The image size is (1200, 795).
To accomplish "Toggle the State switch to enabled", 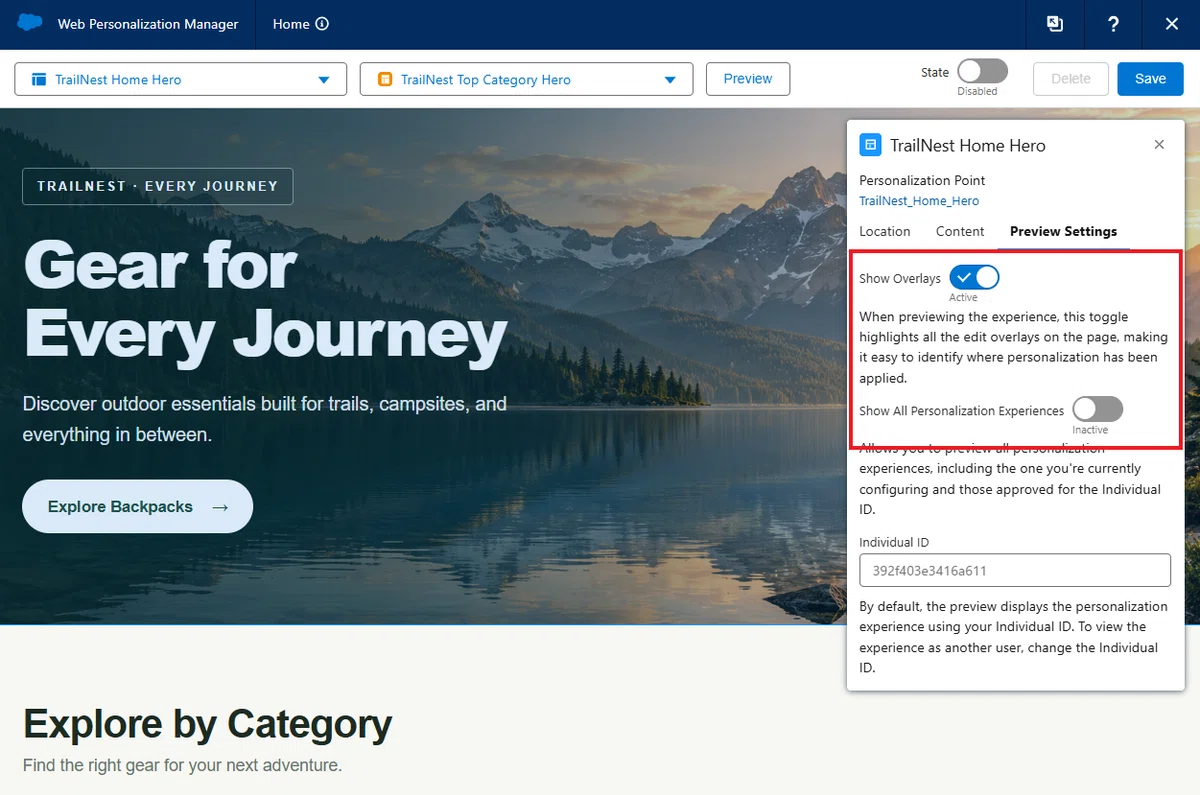I will [x=982, y=71].
